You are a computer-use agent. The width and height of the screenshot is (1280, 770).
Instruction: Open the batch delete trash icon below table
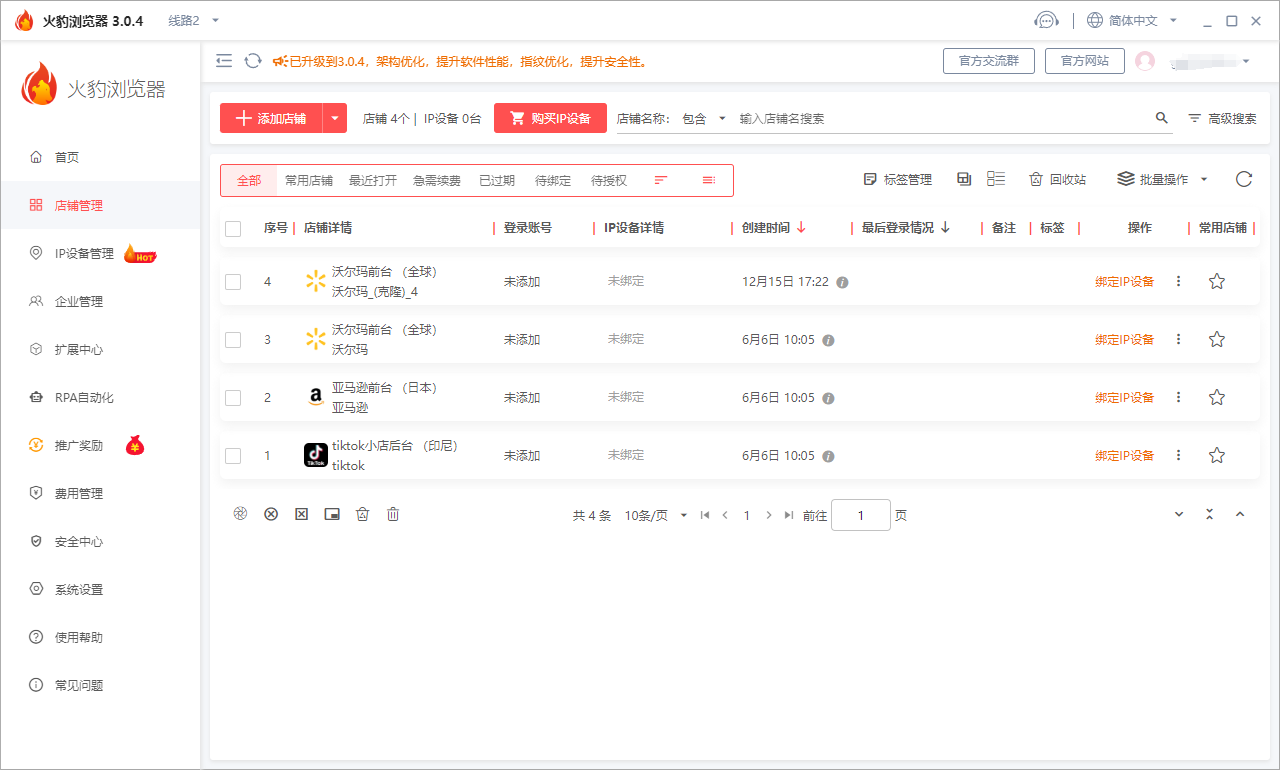pos(392,513)
